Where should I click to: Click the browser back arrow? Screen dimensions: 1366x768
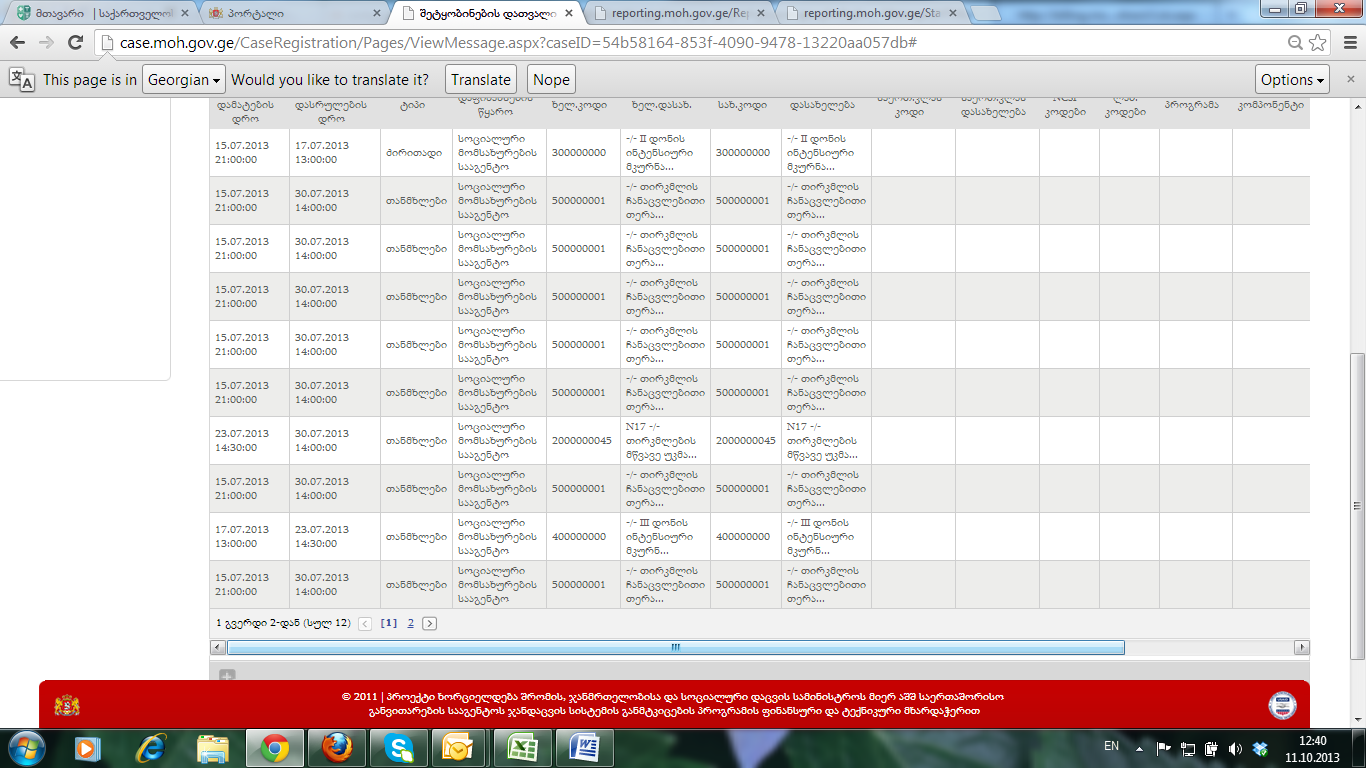(17, 43)
